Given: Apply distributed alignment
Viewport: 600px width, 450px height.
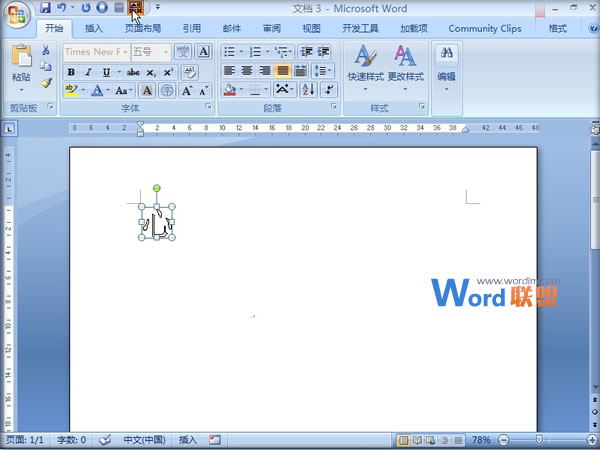Looking at the screenshot, I should (301, 71).
